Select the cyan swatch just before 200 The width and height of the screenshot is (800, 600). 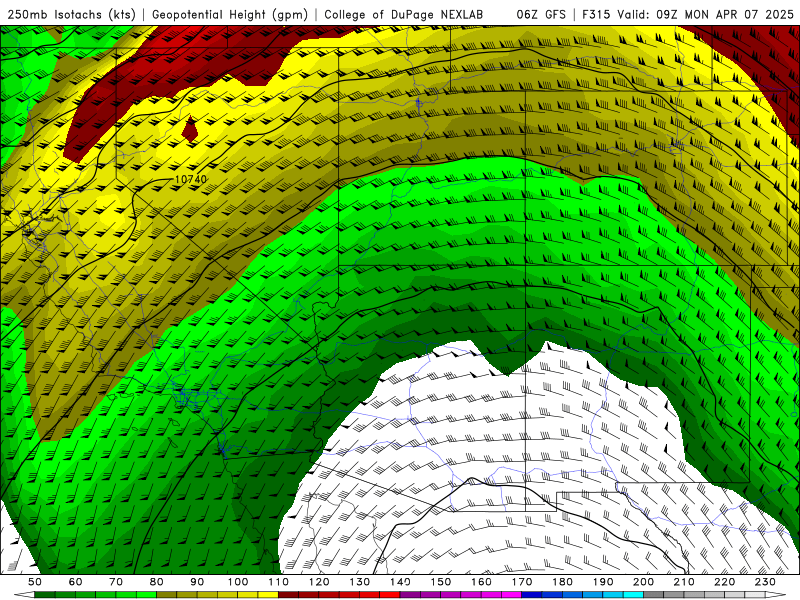coord(633,595)
